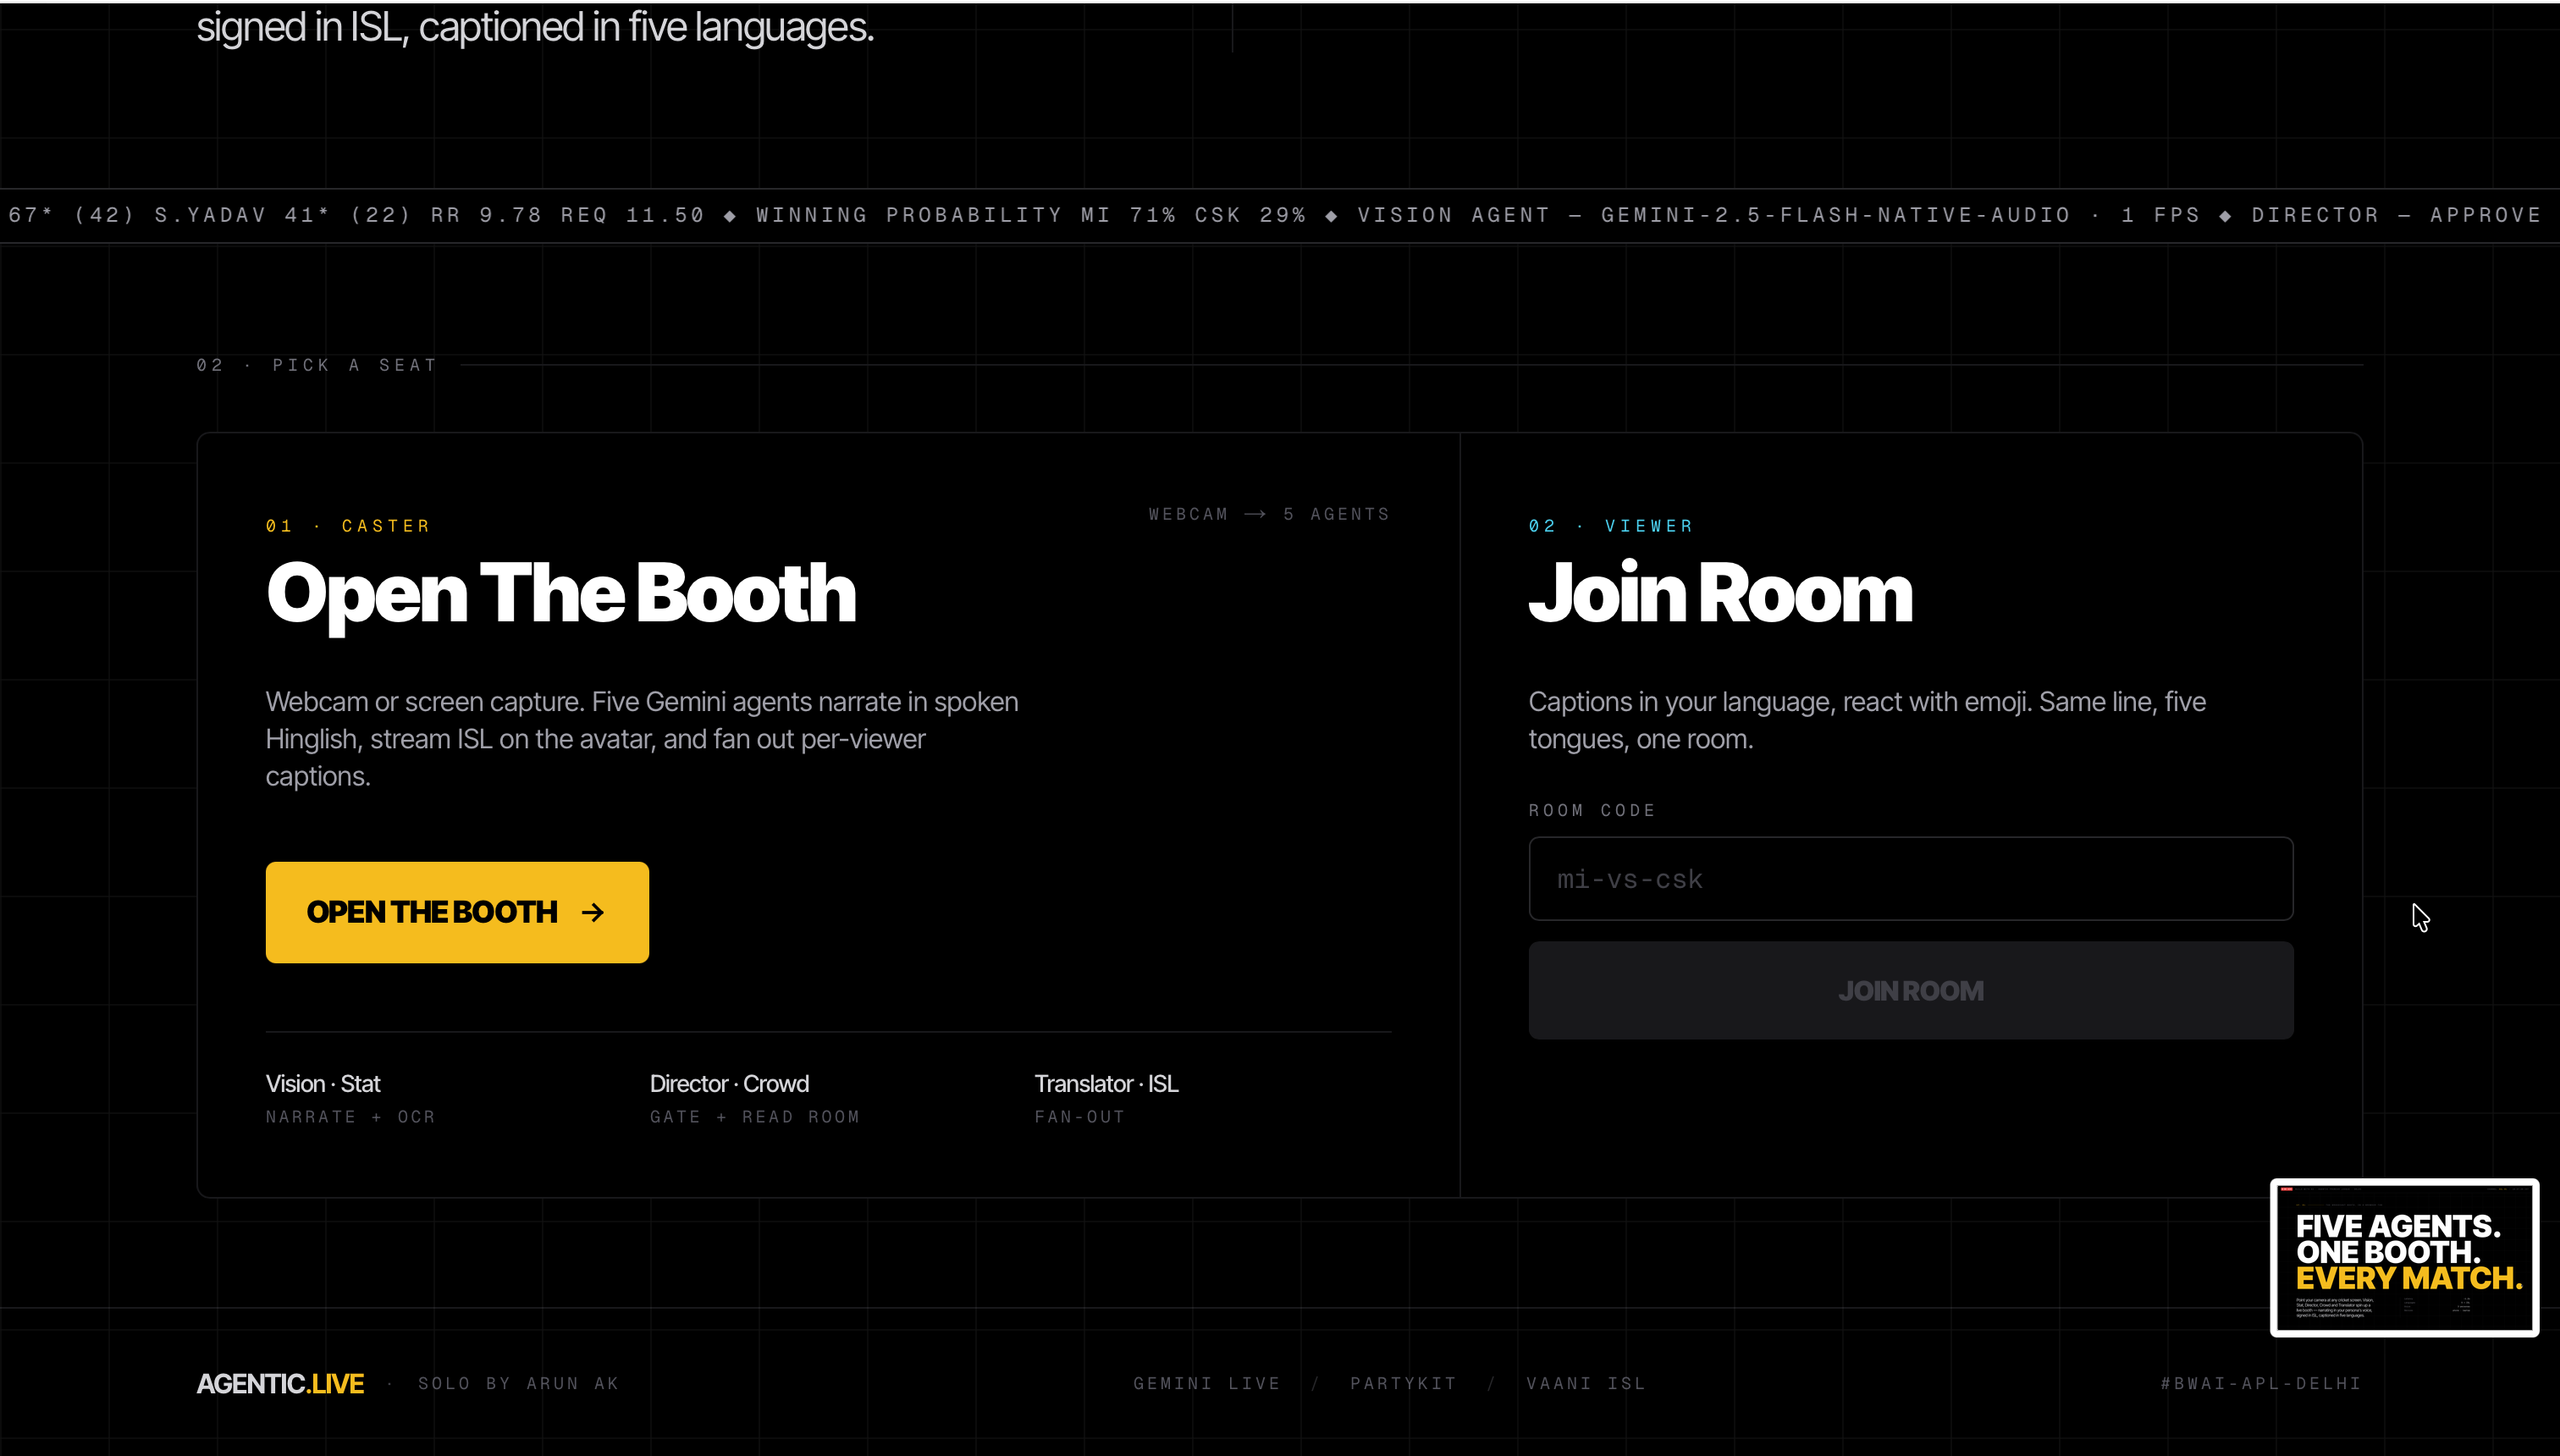Open the Five Agents One Booth thumbnail preview
Screen dimensions: 2560x1456
click(2404, 1257)
